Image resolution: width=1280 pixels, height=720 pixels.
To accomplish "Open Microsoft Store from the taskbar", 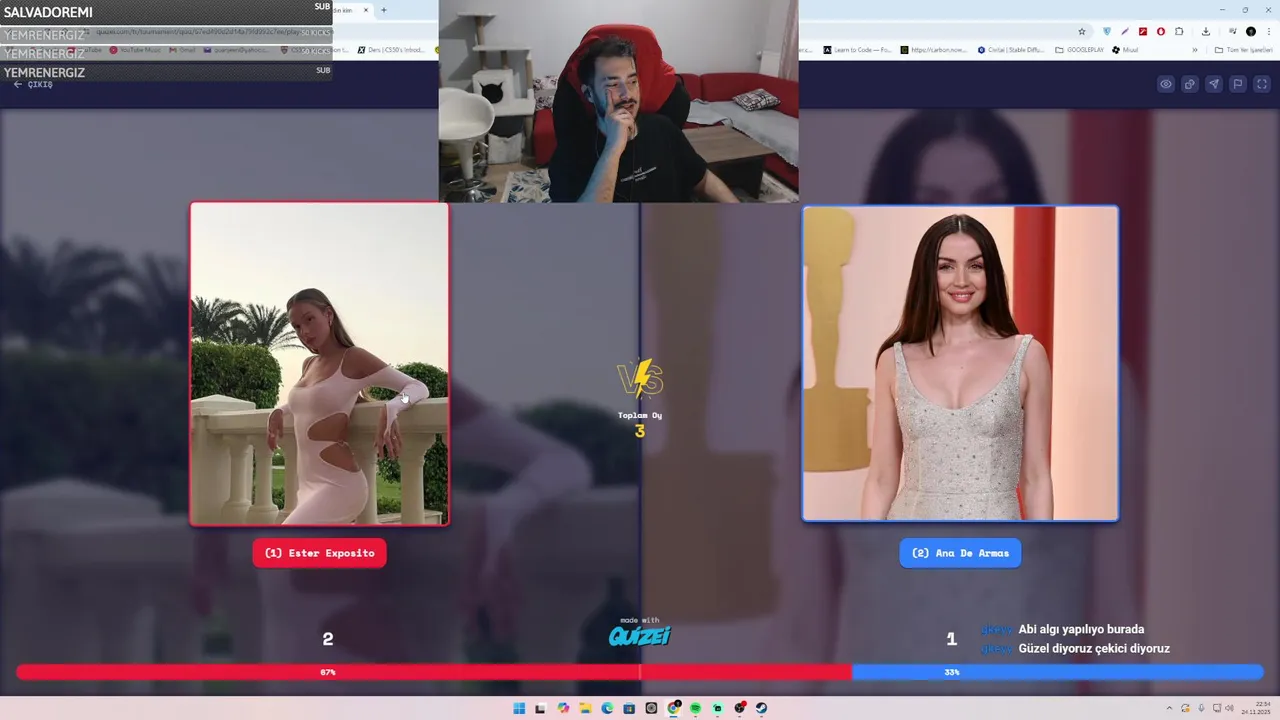I will 629,708.
